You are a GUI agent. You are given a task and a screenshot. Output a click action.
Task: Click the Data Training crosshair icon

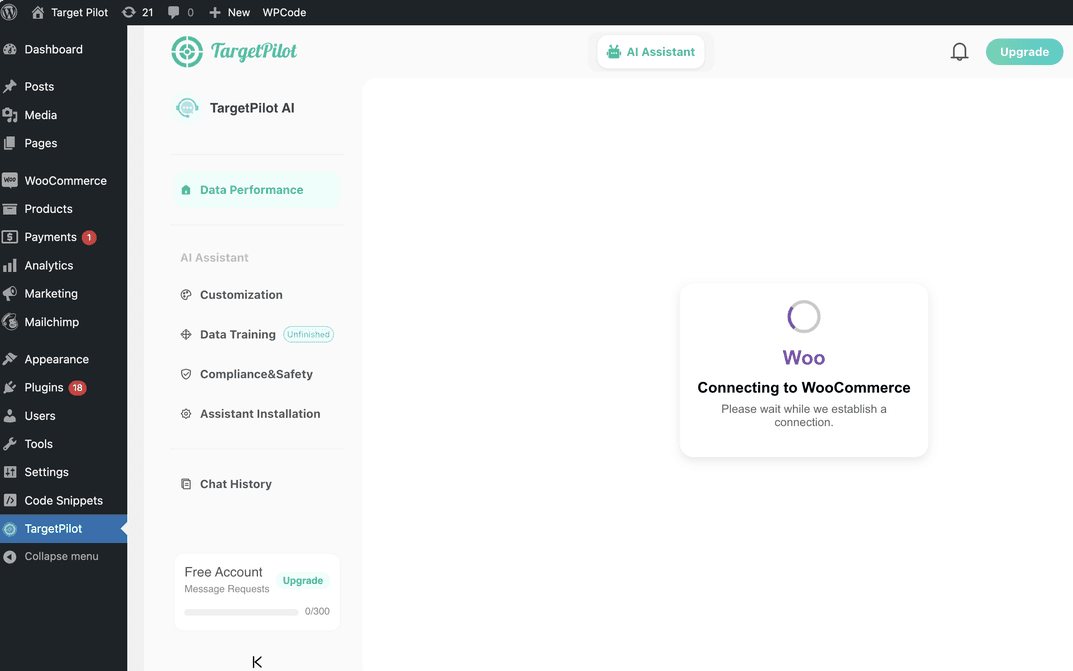(x=185, y=334)
